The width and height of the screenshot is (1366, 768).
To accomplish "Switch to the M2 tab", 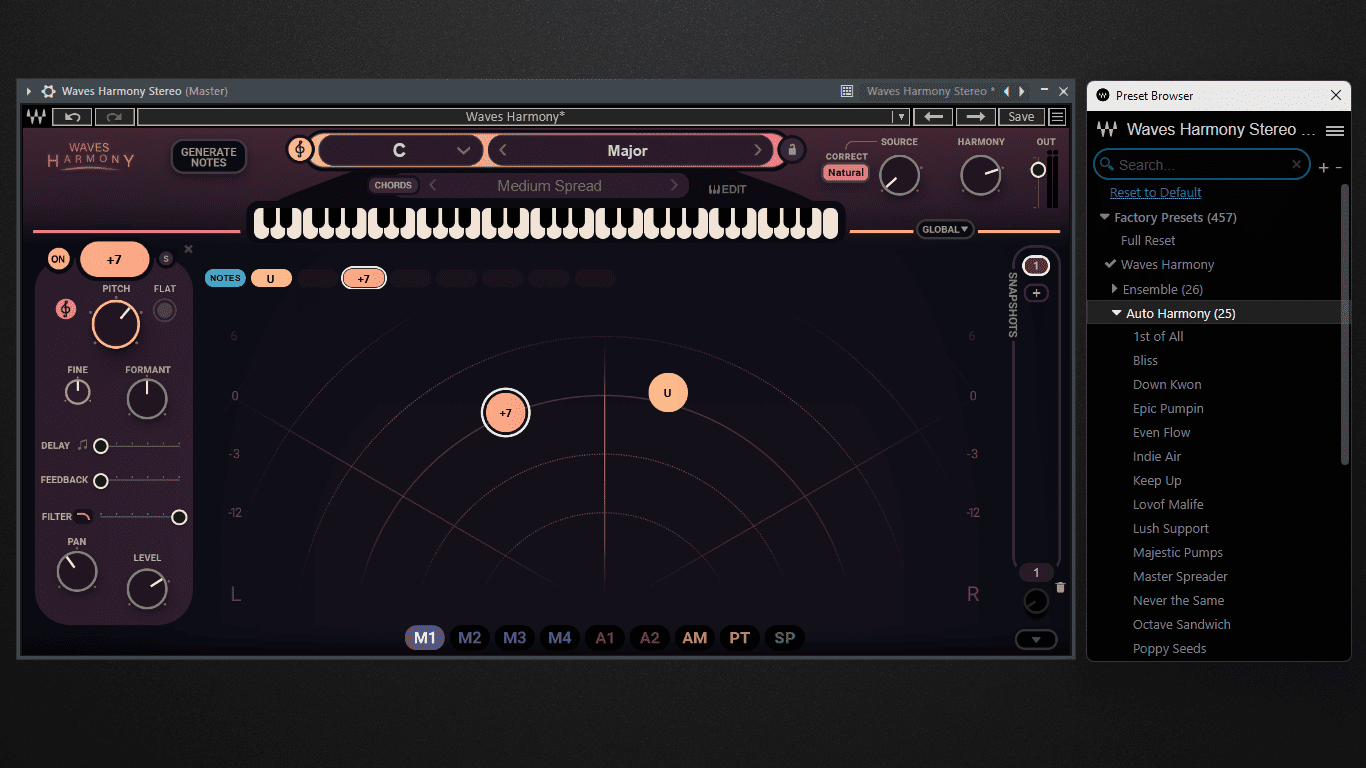I will pyautogui.click(x=470, y=638).
